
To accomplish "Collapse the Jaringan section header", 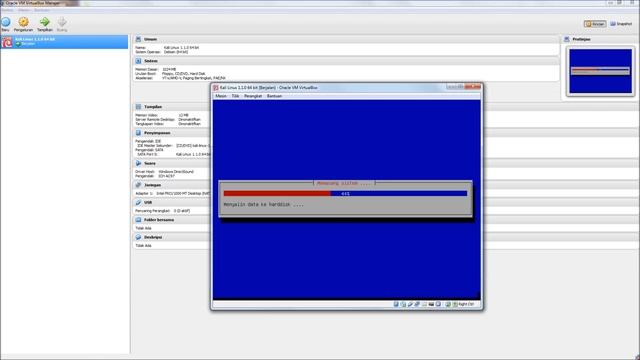I will [x=152, y=185].
